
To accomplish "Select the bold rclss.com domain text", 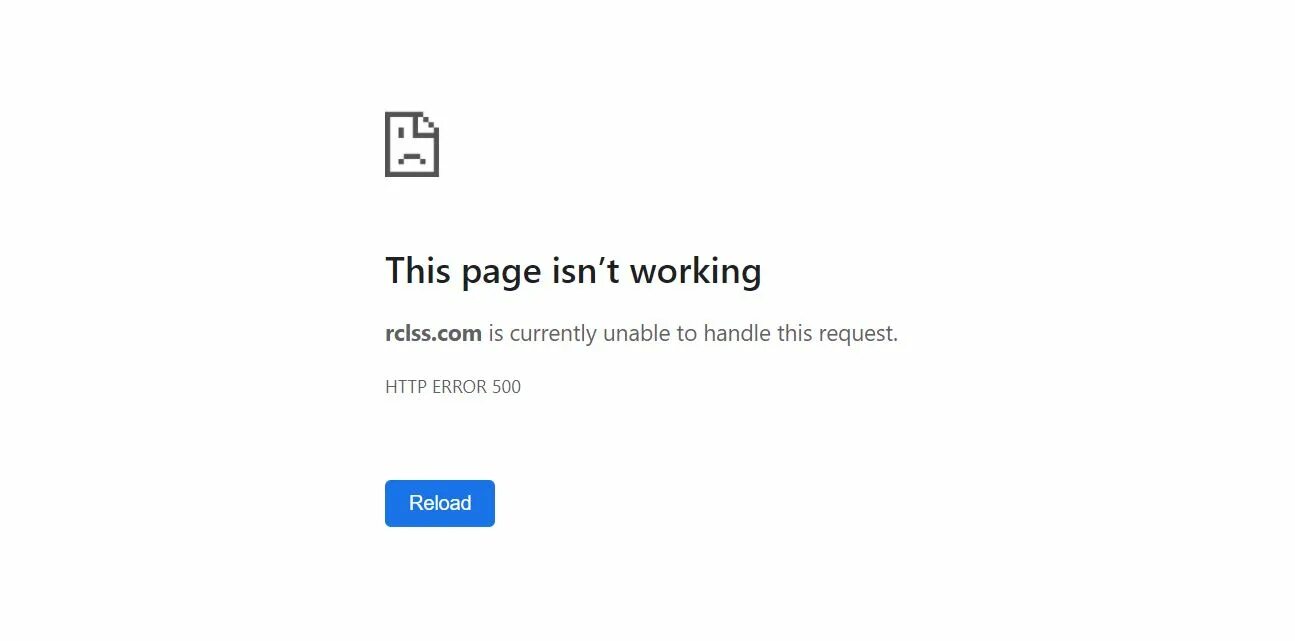I will point(433,333).
